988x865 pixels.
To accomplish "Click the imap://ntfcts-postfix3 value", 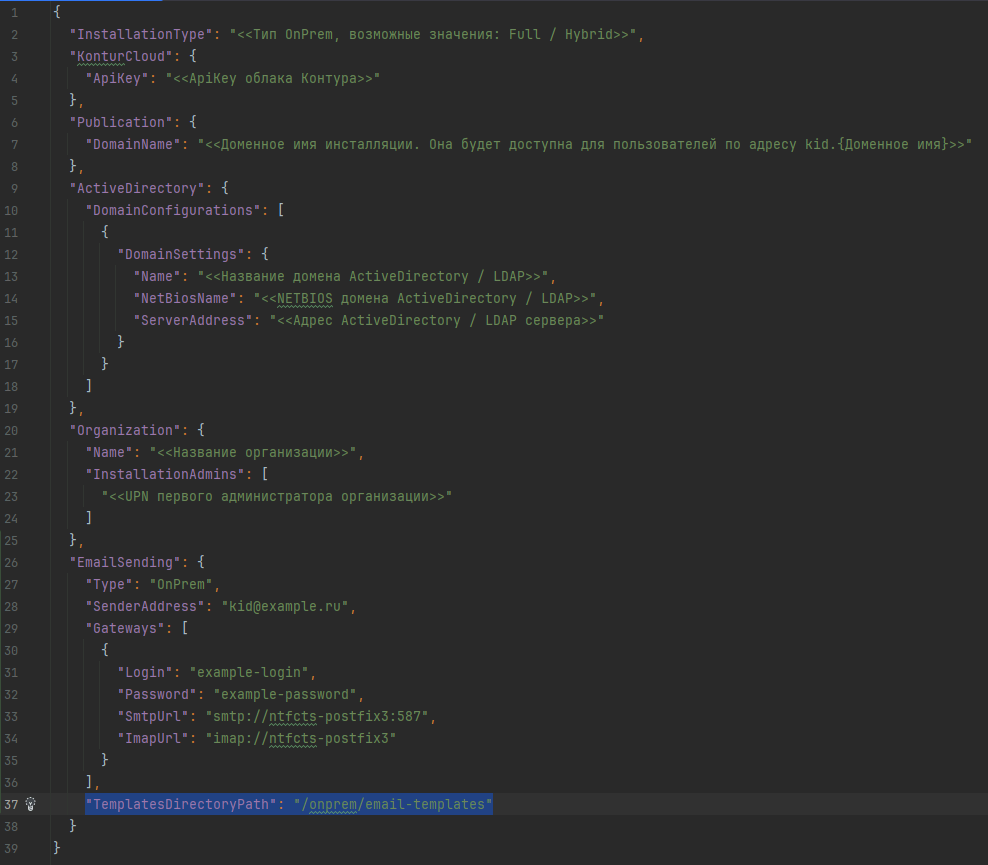I will 301,738.
